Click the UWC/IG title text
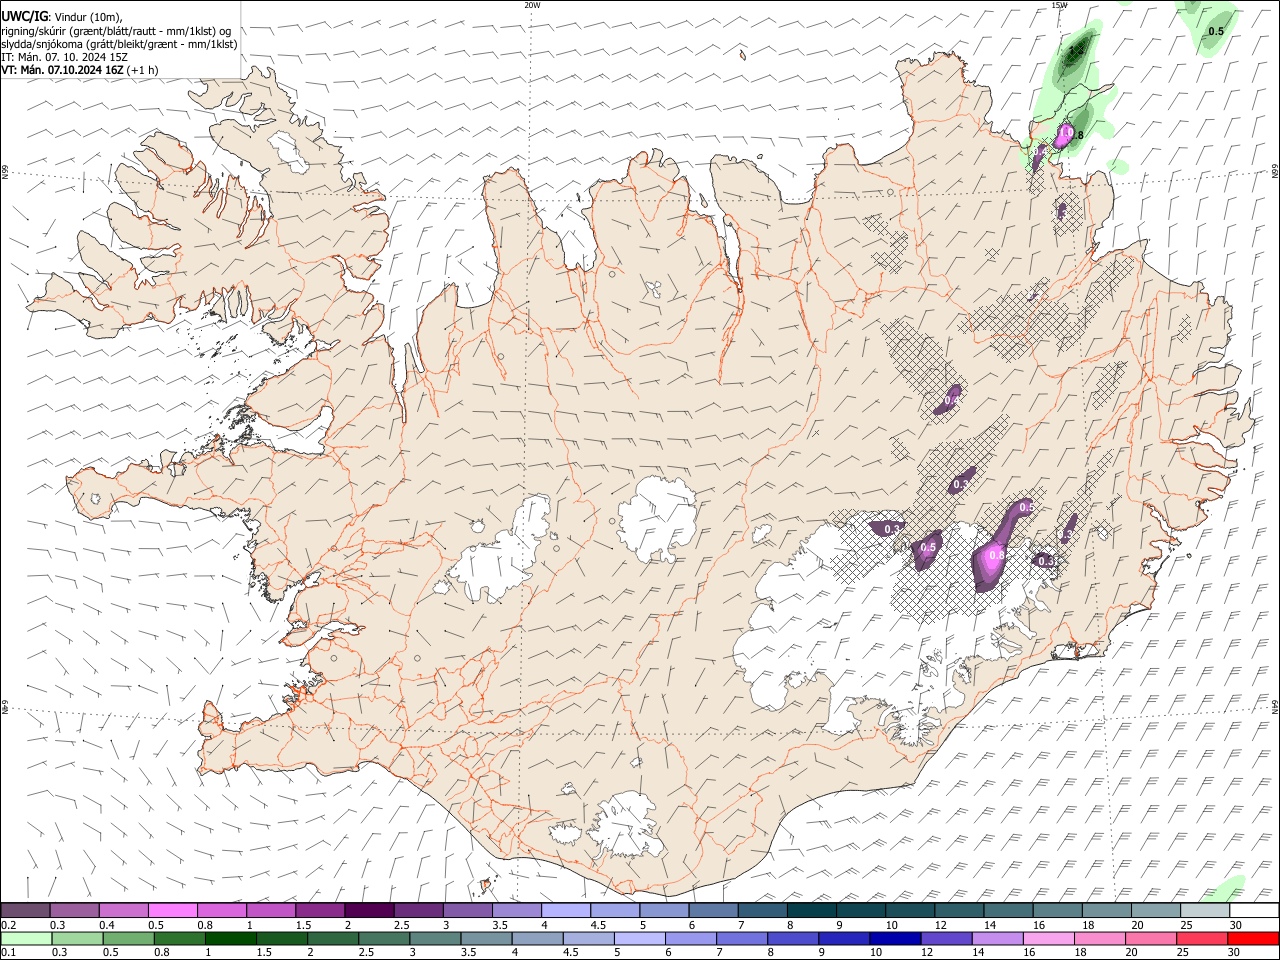 pyautogui.click(x=24, y=17)
